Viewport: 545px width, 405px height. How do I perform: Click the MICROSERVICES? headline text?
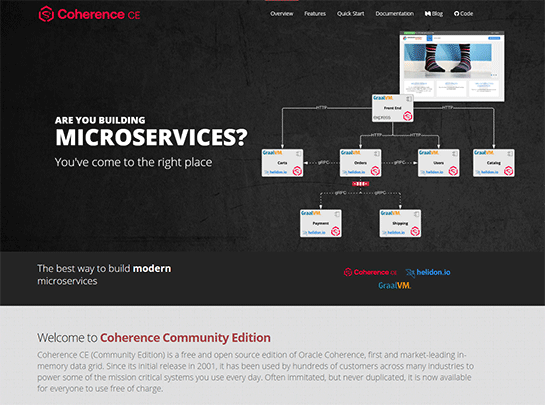coord(151,137)
